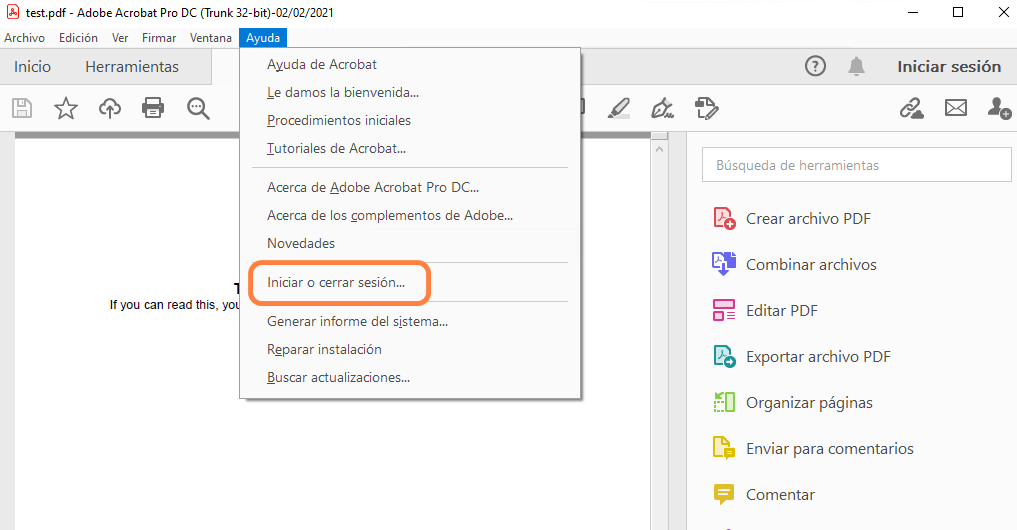Open Crear archivo PDF tool label
The height and width of the screenshot is (530, 1017).
[808, 219]
